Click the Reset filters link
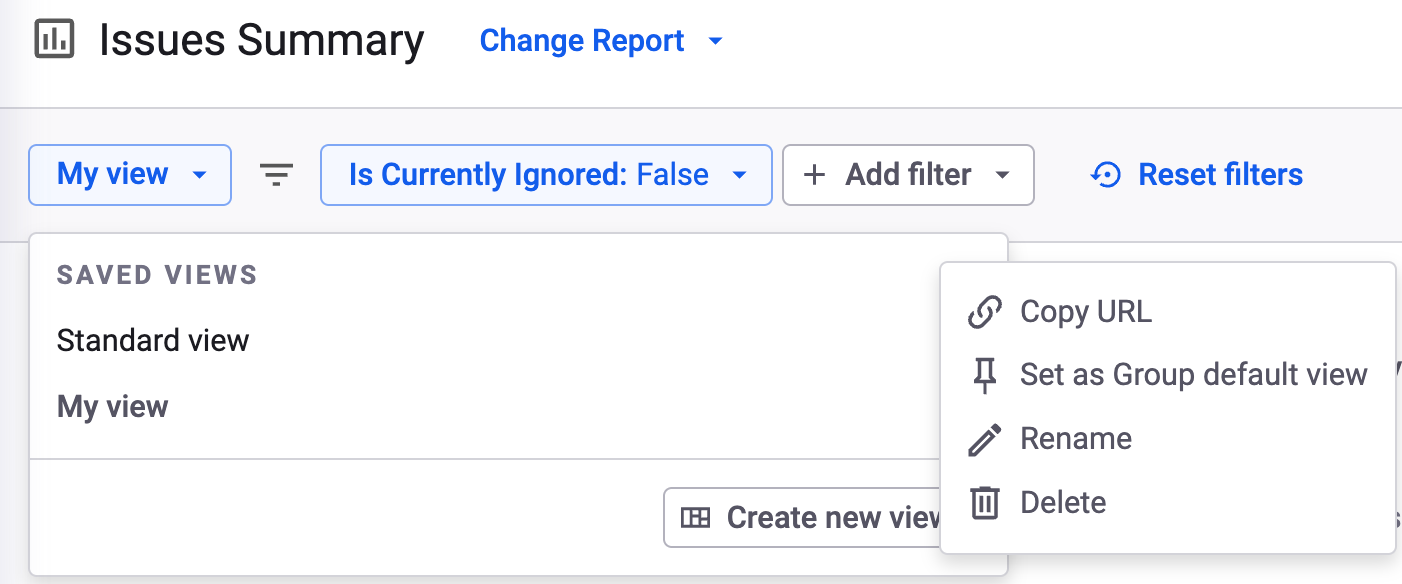The width and height of the screenshot is (1402, 584). (x=1220, y=175)
